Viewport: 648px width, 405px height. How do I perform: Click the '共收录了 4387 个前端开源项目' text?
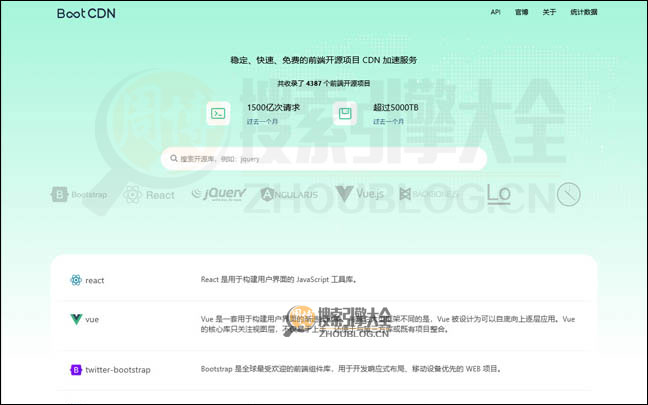(324, 83)
